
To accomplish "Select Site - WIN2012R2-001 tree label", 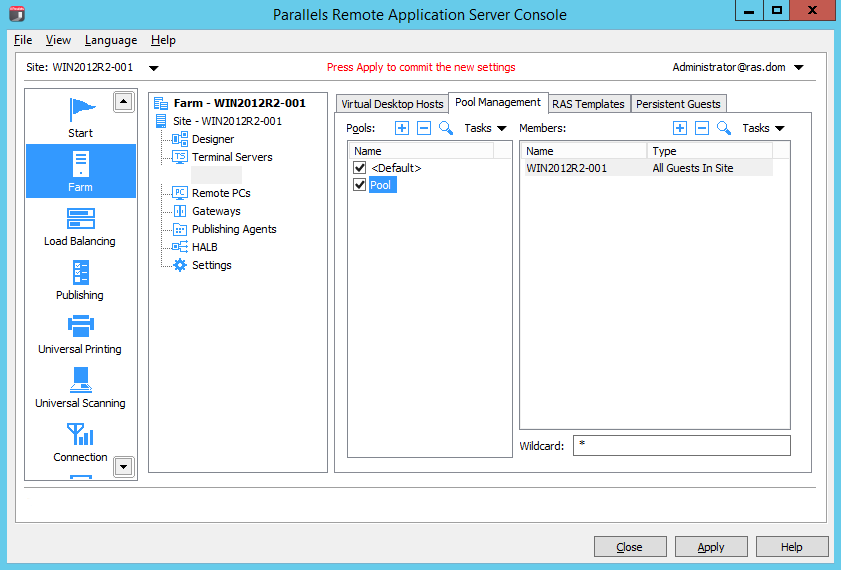I will [227, 121].
